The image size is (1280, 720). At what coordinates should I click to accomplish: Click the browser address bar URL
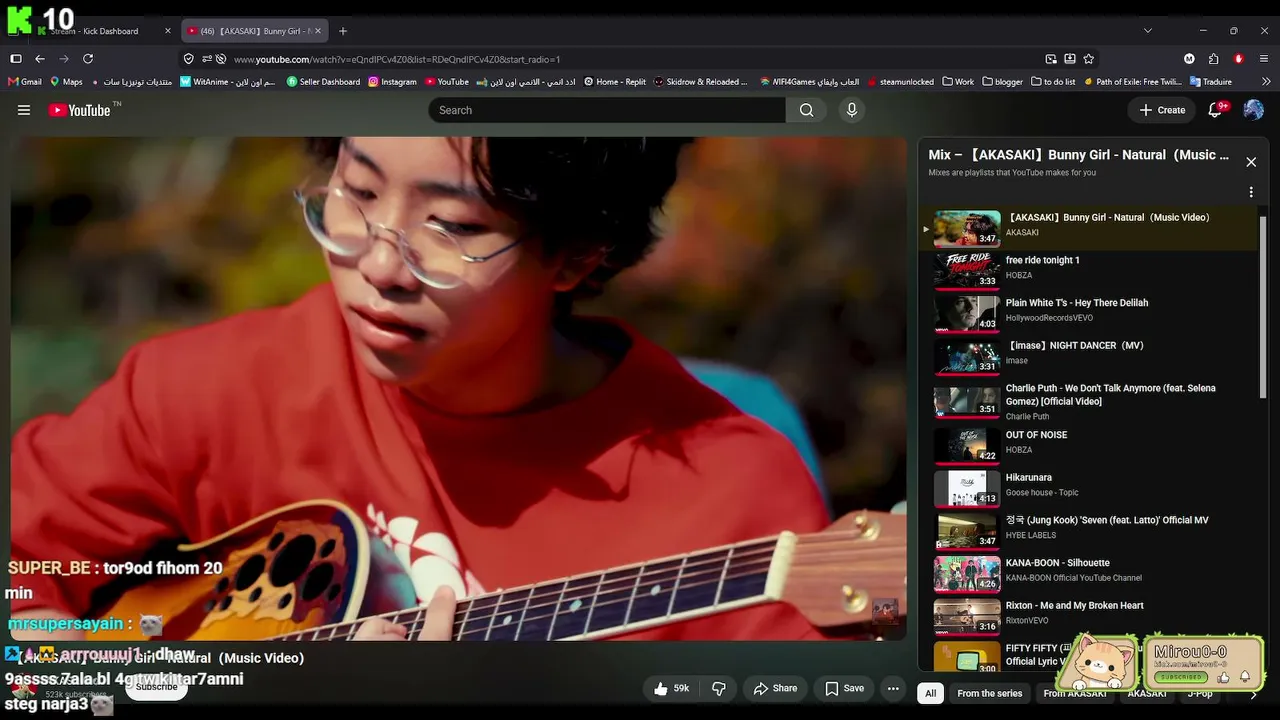click(x=397, y=59)
